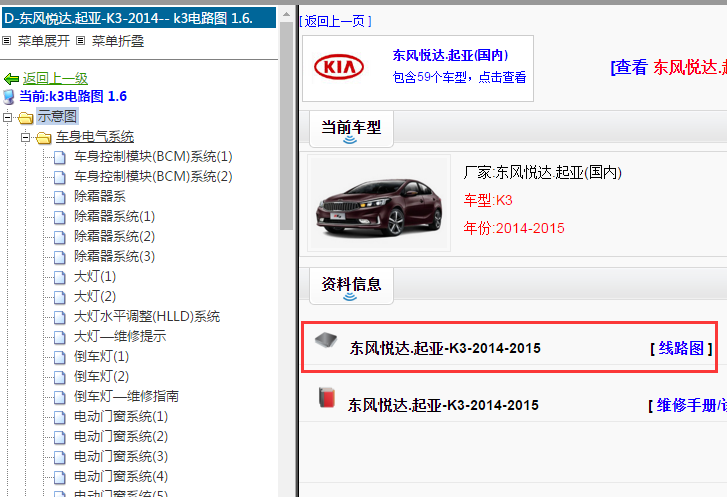The width and height of the screenshot is (727, 497).
Task: Click the document icon beside 电动门窗系统(3)
Action: [x=59, y=458]
